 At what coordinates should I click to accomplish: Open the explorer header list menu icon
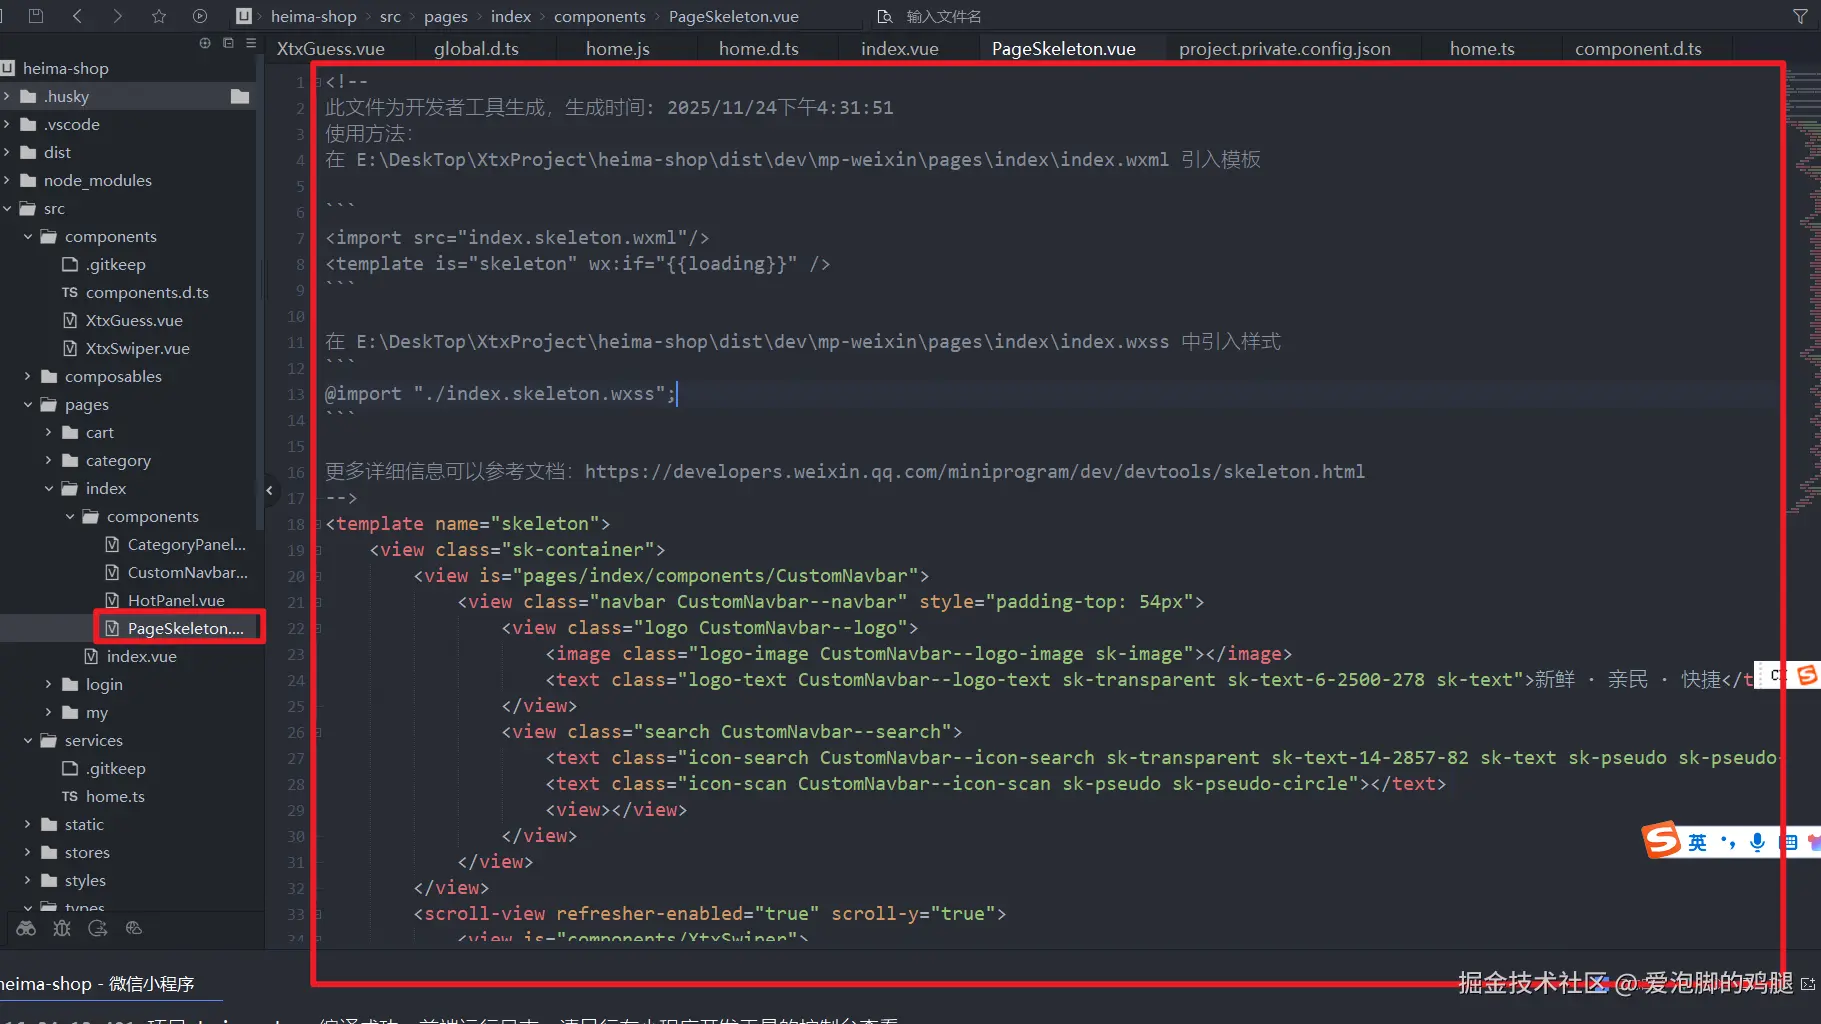tap(251, 43)
